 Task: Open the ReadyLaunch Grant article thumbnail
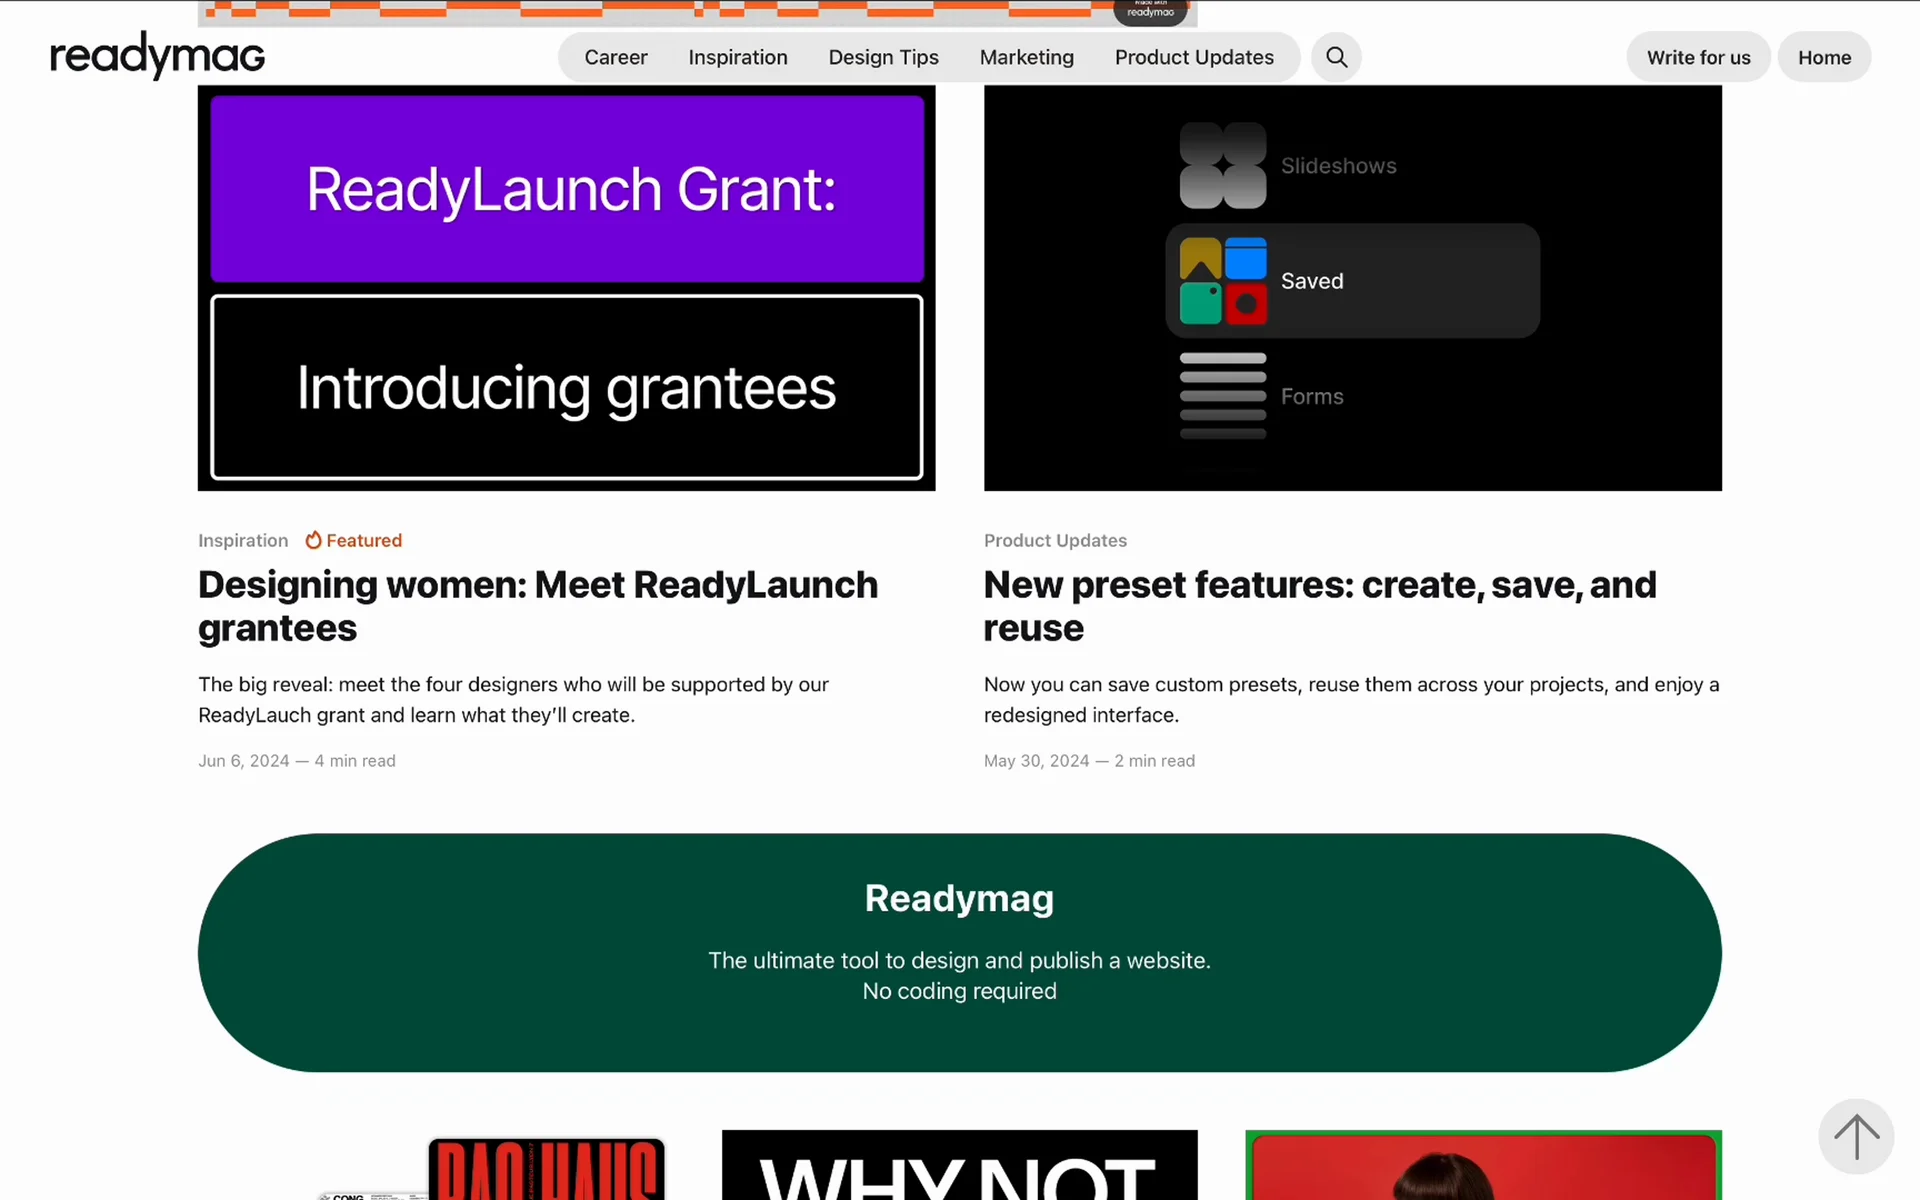click(566, 288)
